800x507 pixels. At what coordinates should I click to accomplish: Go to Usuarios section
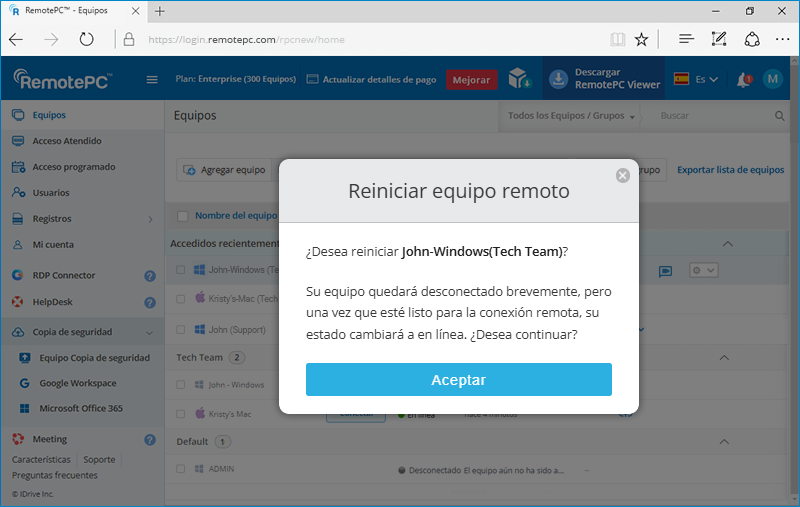tap(51, 193)
